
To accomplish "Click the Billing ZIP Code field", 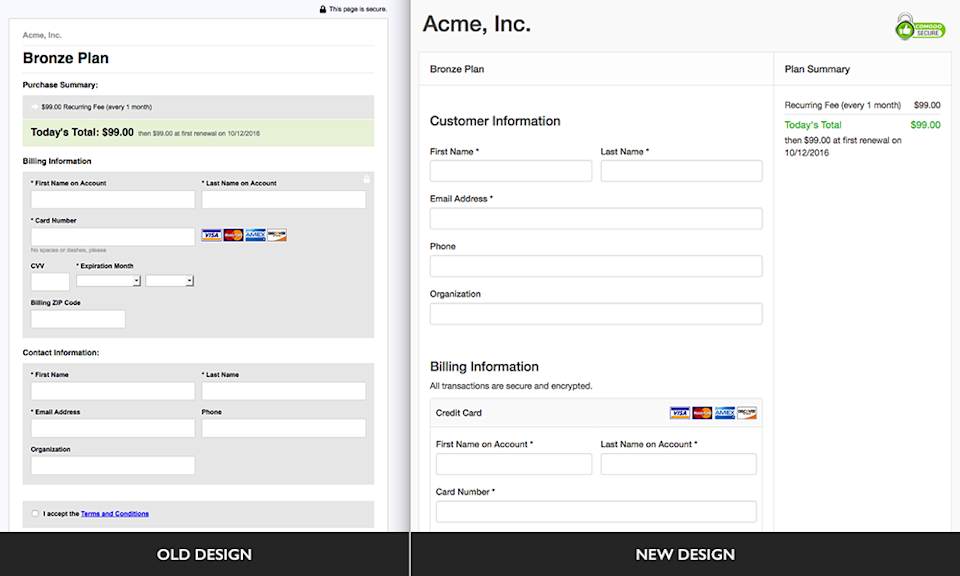I will coord(78,319).
